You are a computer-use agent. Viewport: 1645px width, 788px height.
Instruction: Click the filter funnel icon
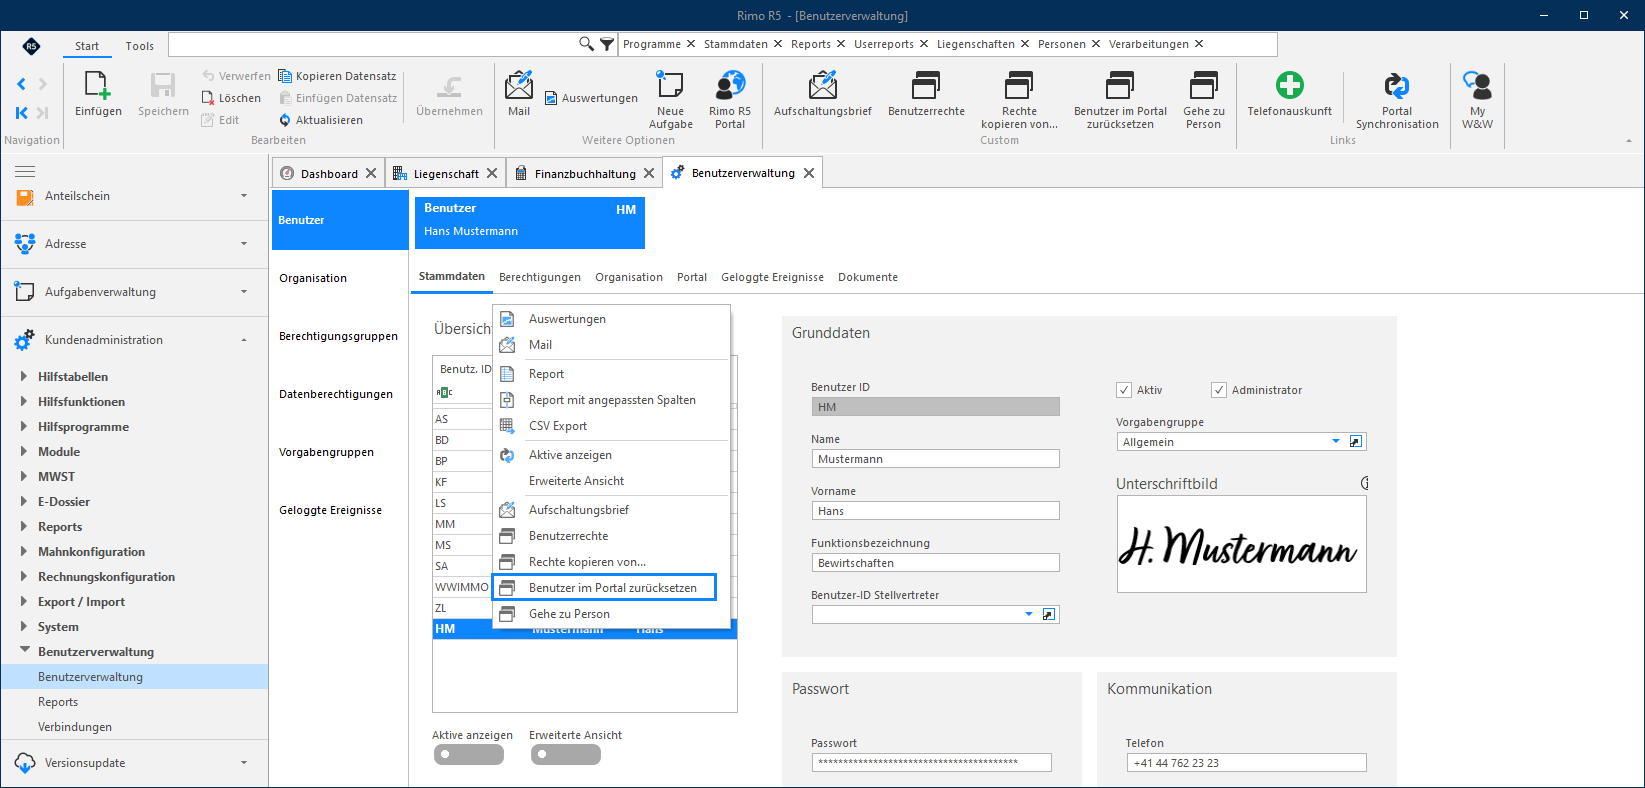pyautogui.click(x=607, y=44)
